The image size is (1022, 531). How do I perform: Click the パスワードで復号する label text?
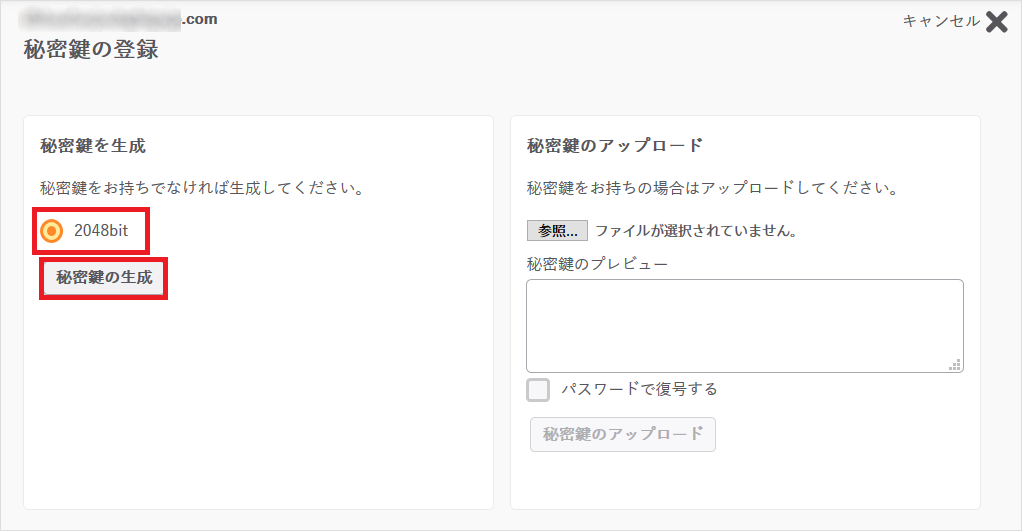(x=639, y=390)
